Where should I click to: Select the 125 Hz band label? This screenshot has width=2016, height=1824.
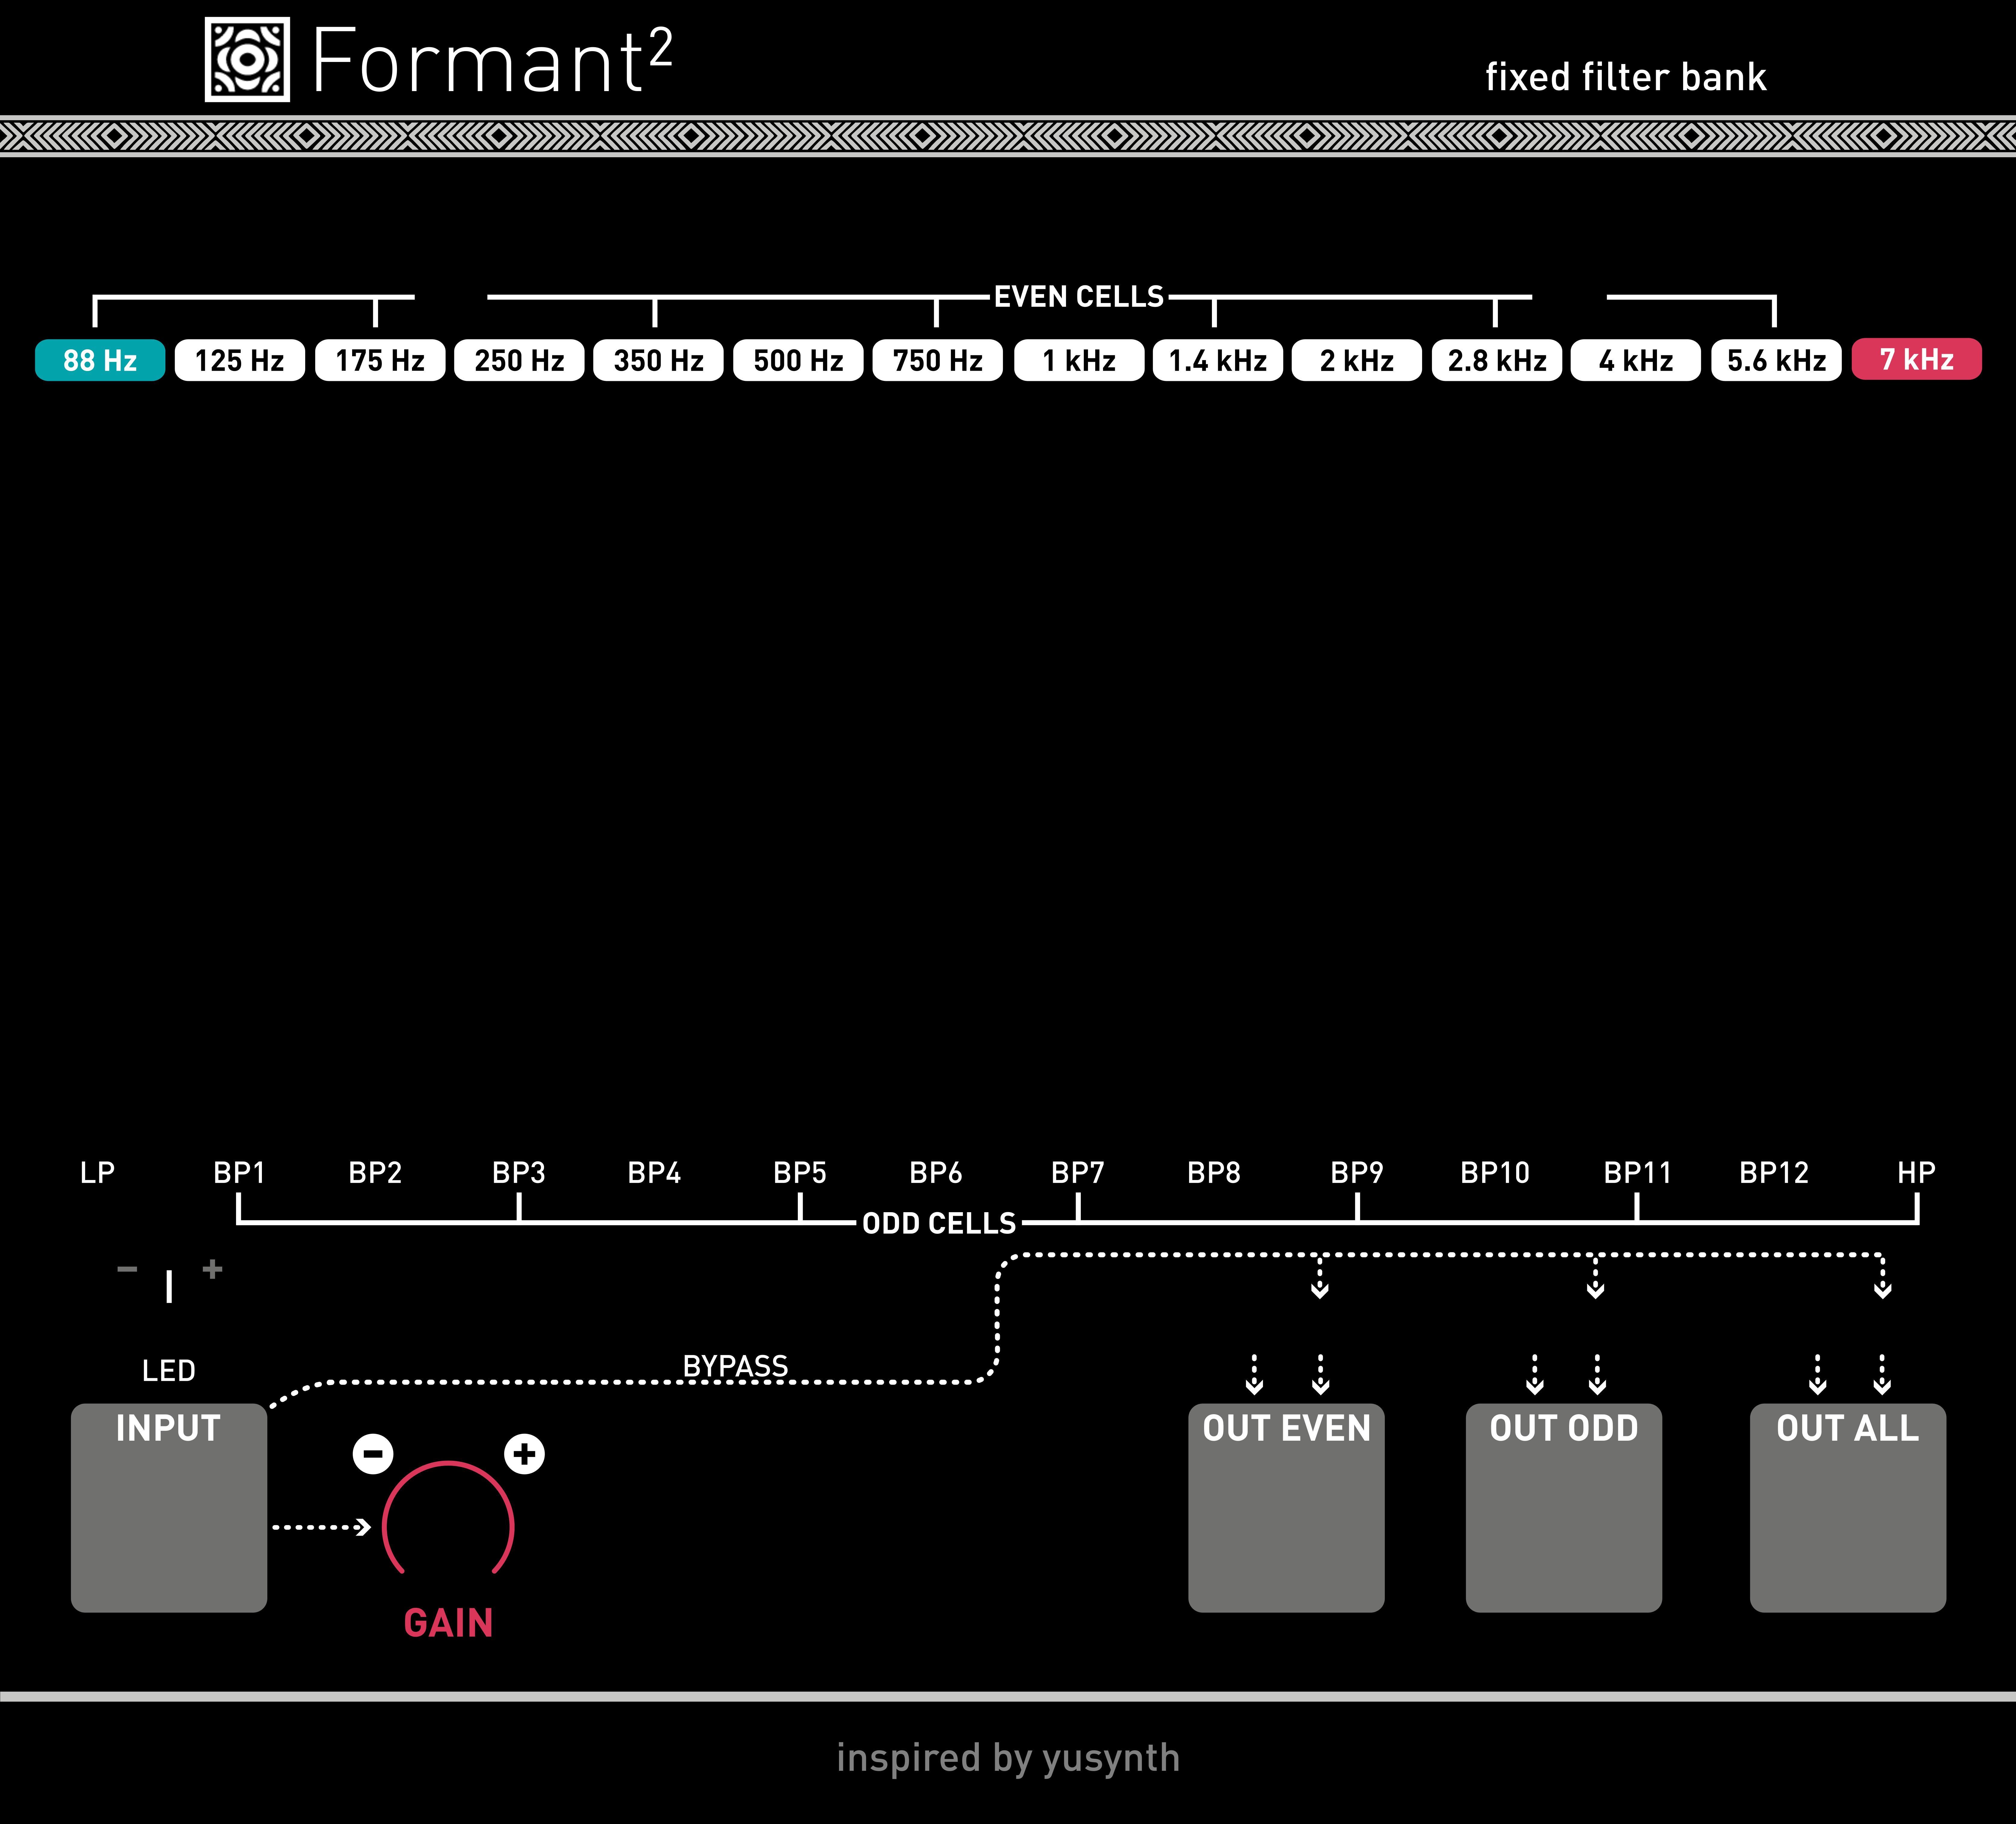tap(240, 360)
